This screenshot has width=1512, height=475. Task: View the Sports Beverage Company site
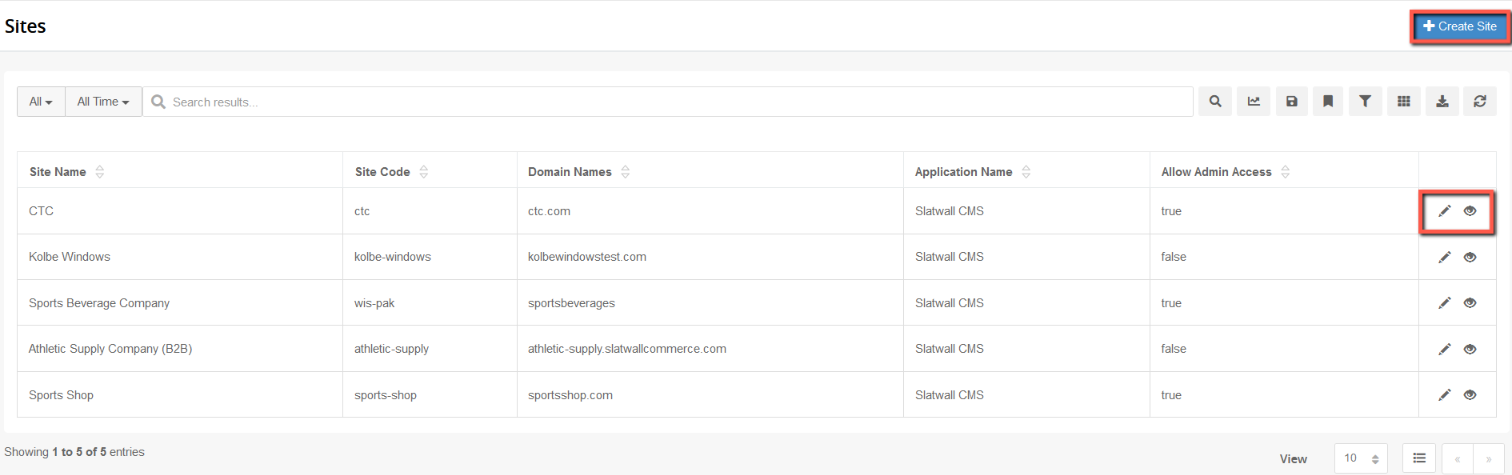click(x=1470, y=303)
